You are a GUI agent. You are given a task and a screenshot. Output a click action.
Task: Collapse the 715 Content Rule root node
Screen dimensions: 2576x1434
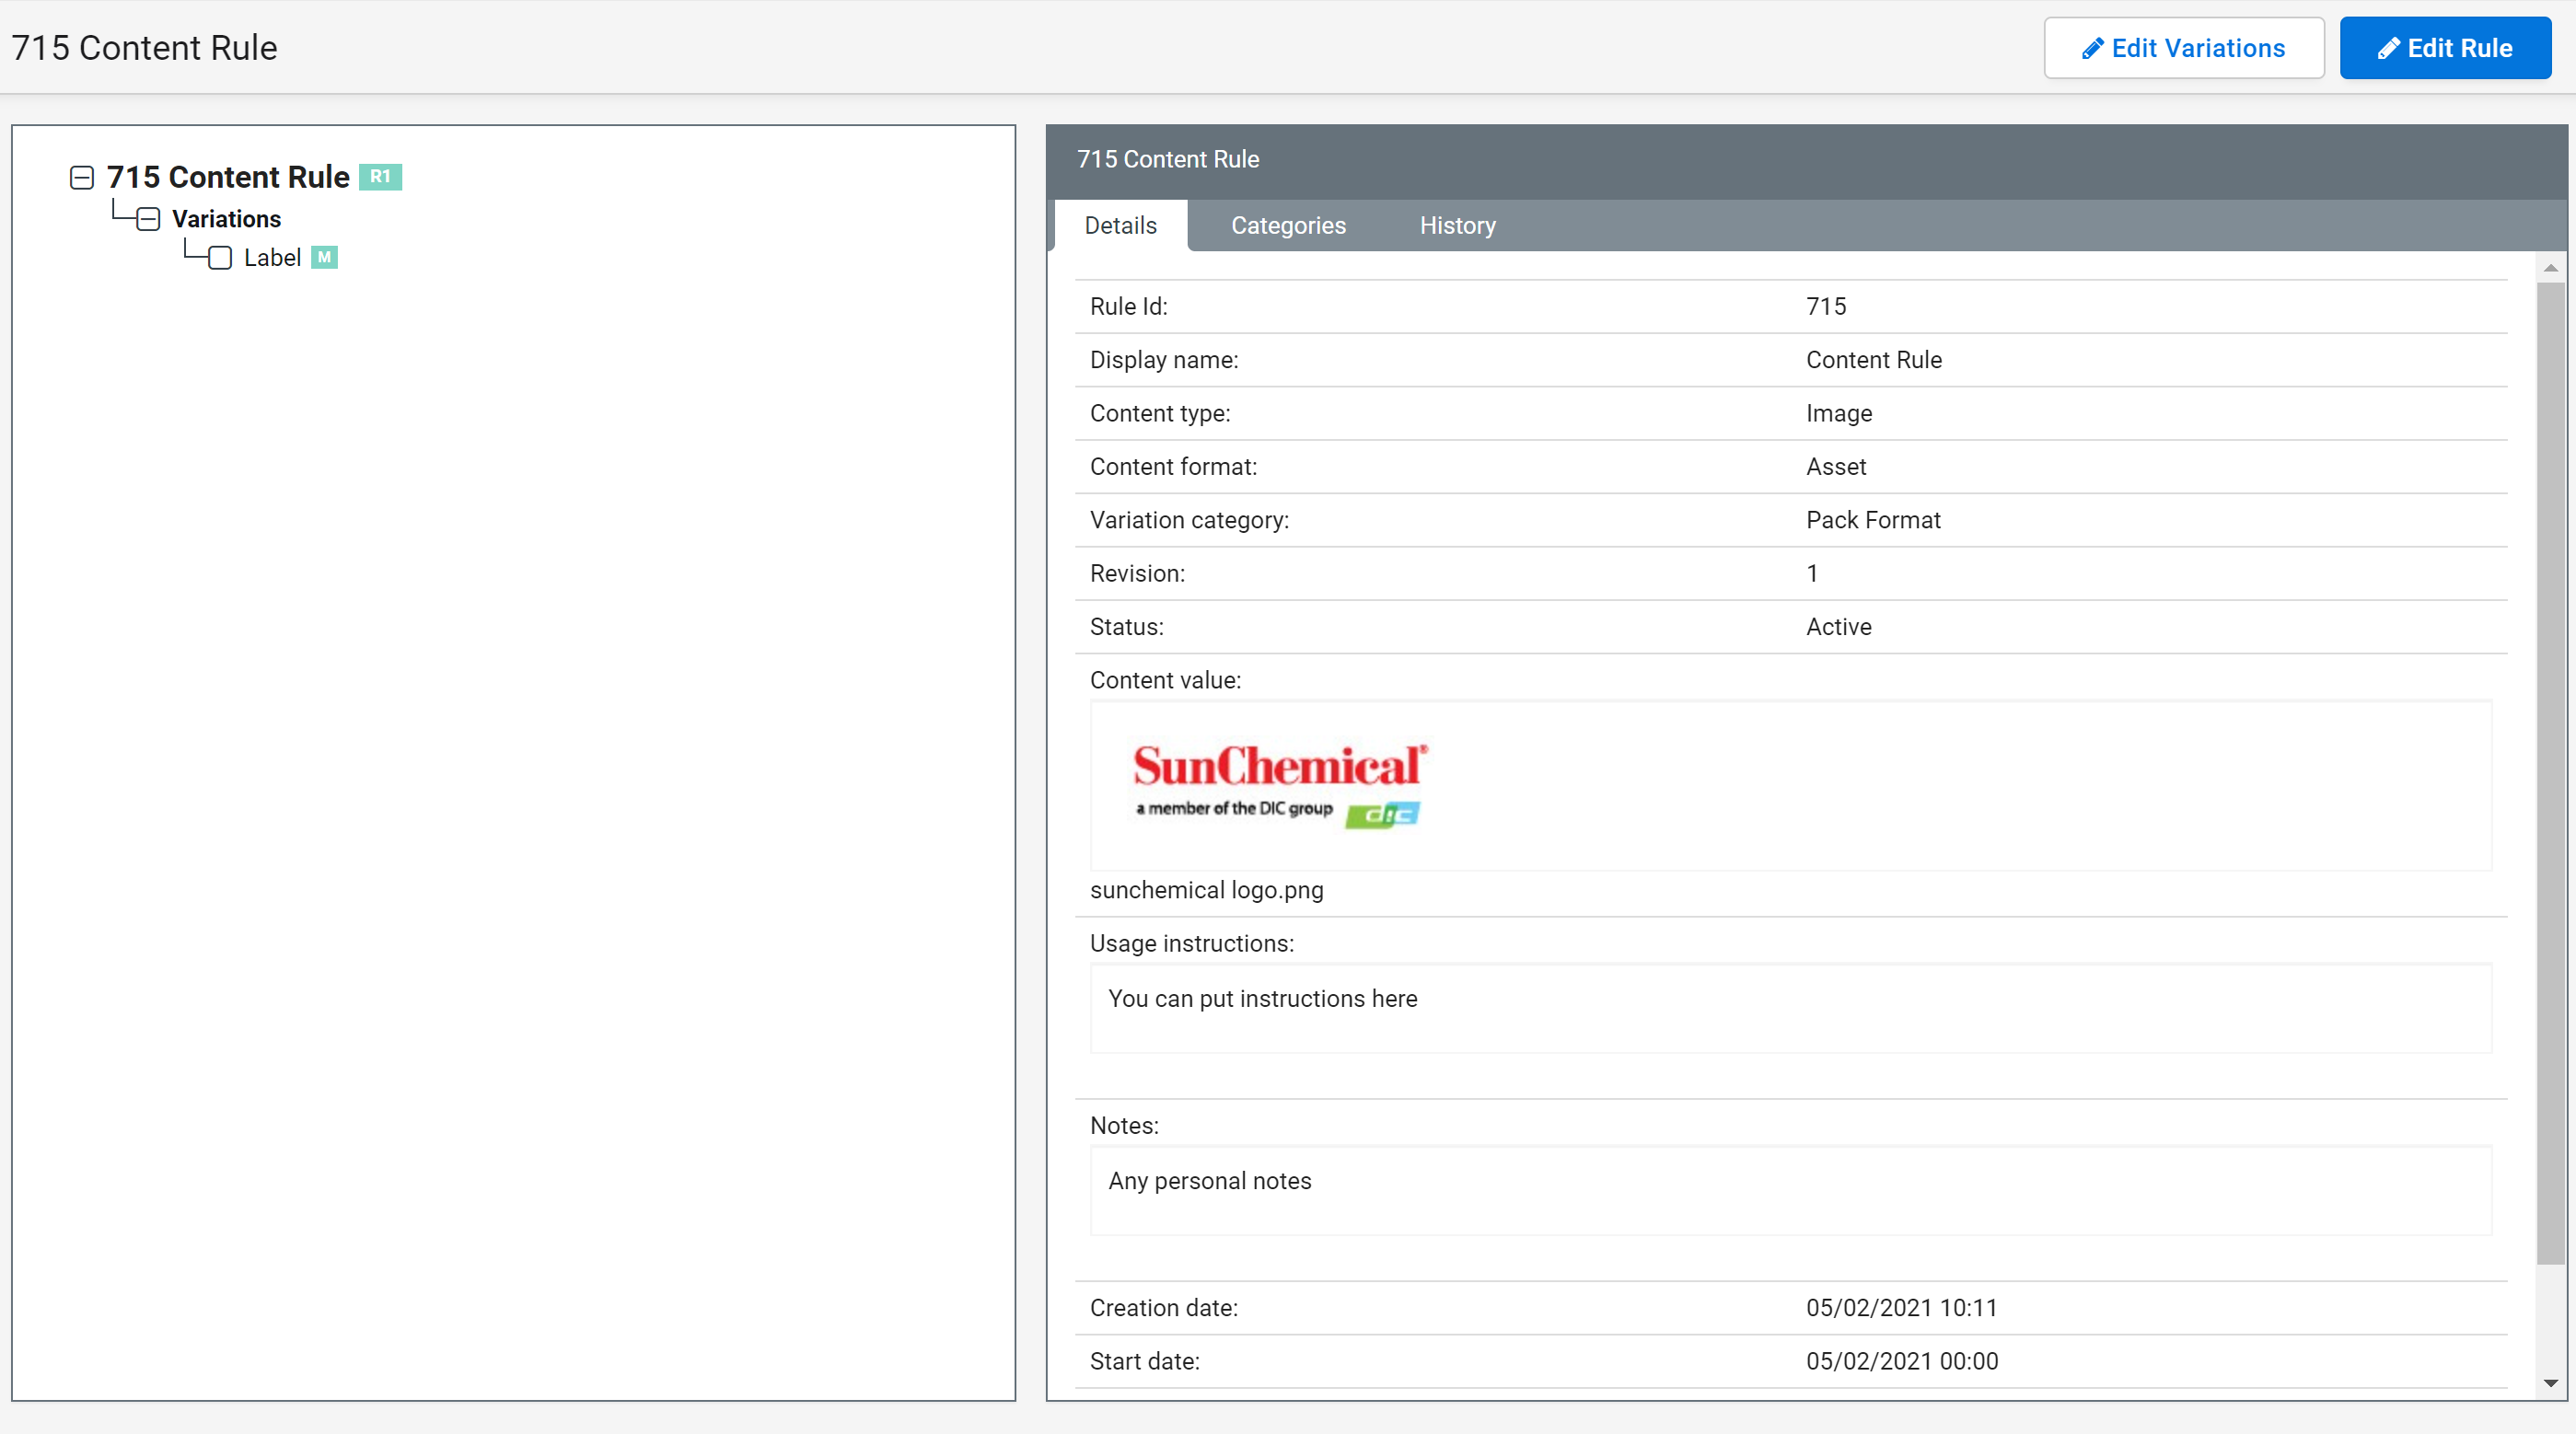pos(82,178)
